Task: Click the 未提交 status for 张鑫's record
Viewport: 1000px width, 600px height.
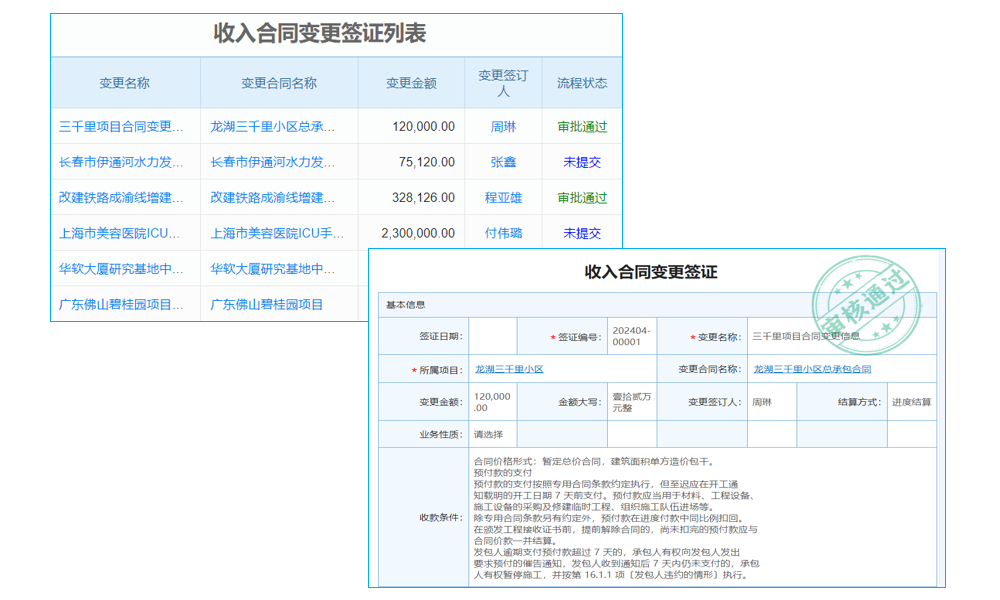Action: pos(582,161)
